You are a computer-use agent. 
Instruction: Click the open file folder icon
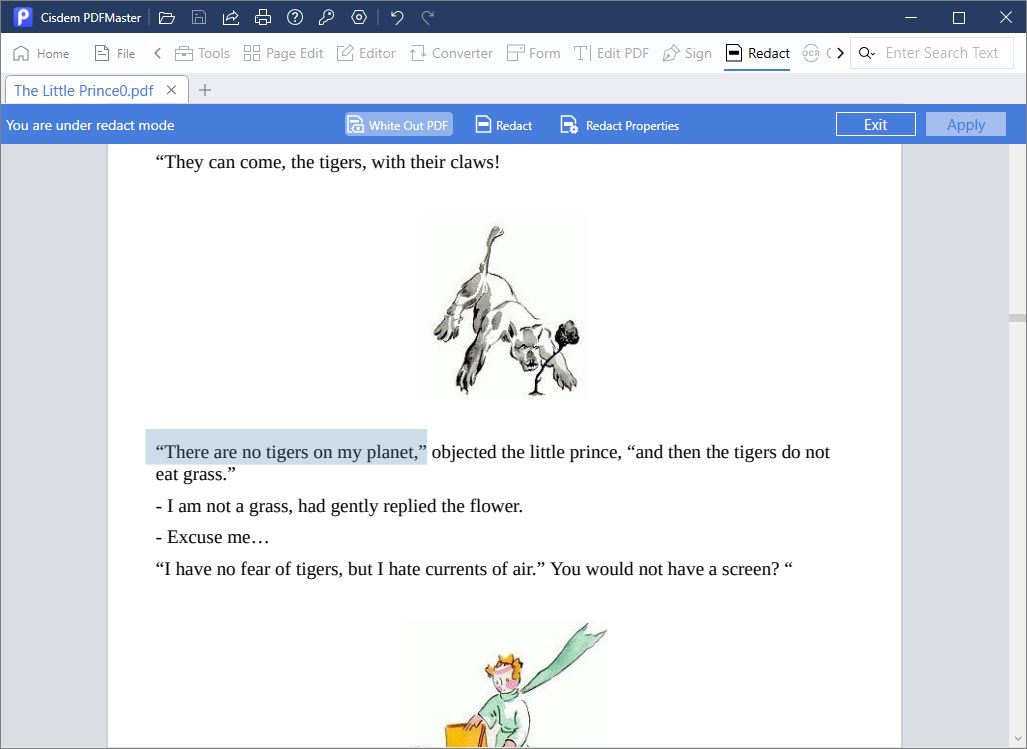(x=167, y=18)
